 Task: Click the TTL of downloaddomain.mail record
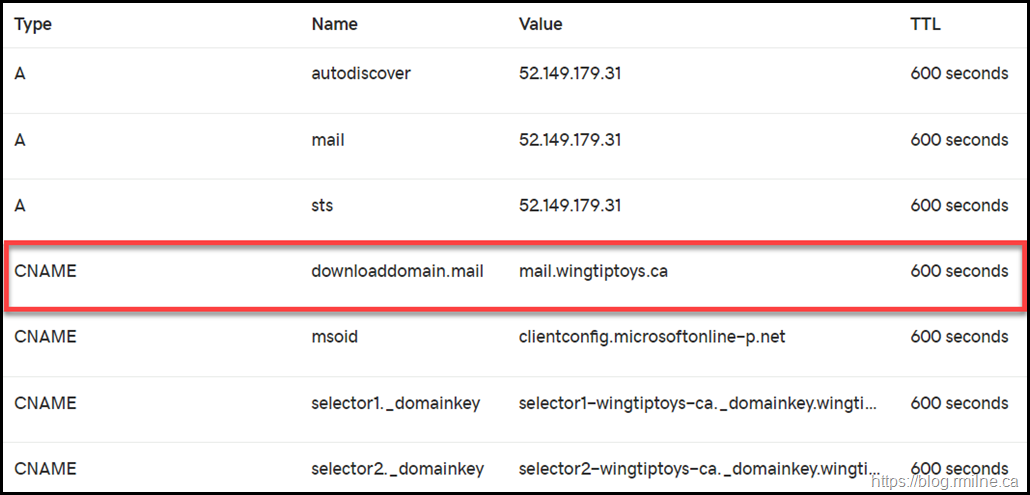(959, 272)
